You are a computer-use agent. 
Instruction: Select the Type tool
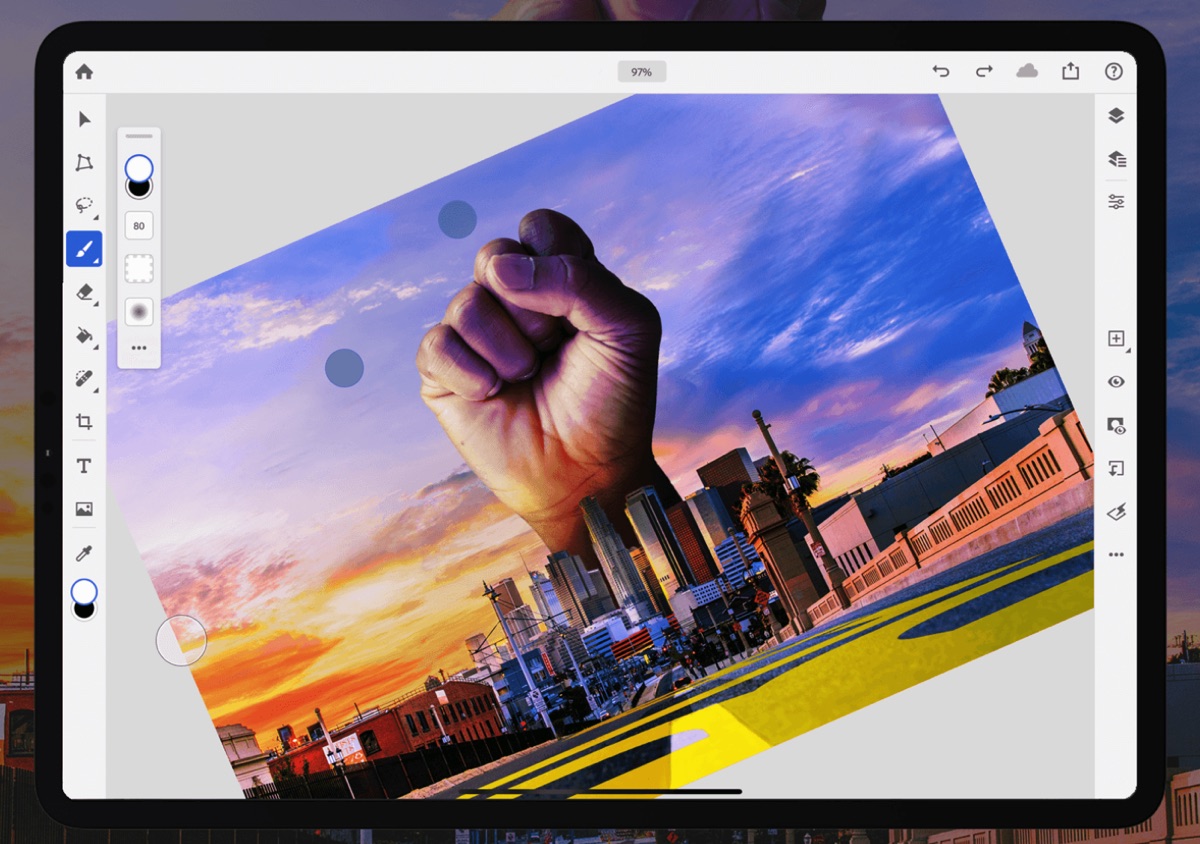pyautogui.click(x=84, y=466)
